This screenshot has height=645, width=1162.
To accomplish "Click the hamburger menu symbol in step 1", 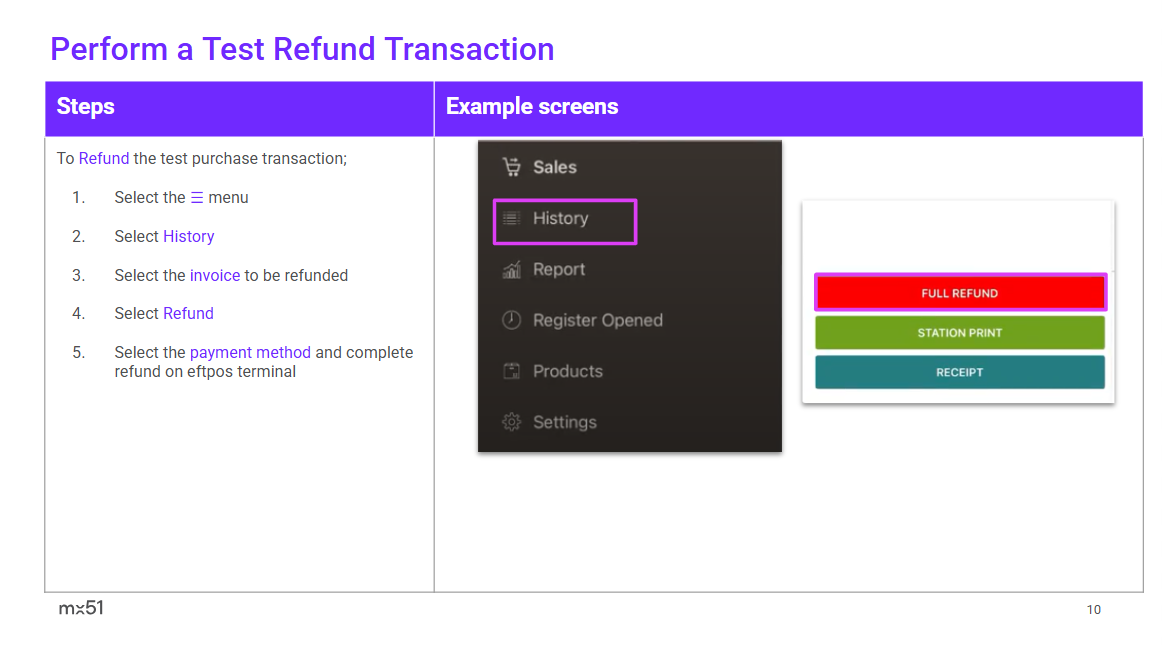I will point(197,198).
